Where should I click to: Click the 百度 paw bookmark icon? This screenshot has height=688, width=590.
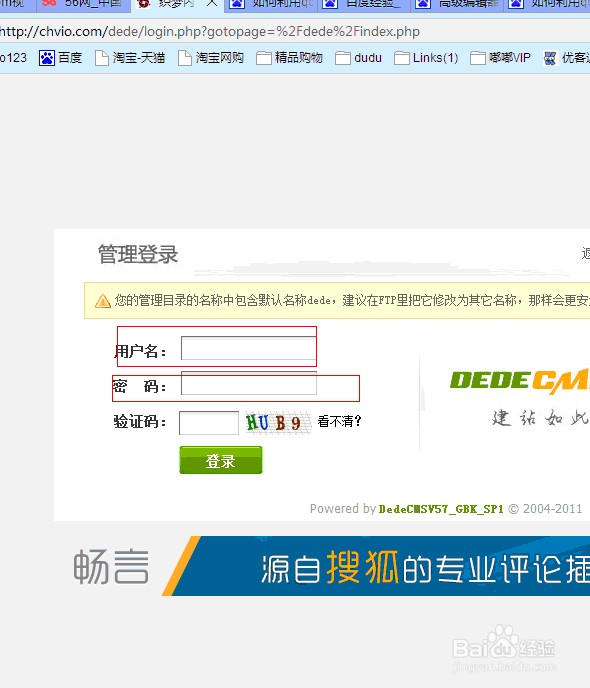pos(46,58)
